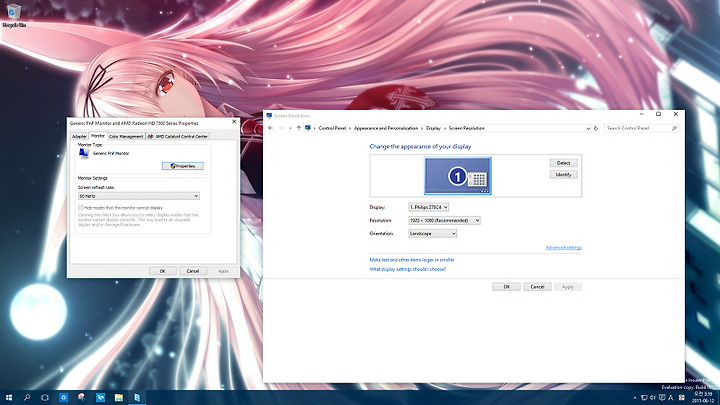Refresh the Screen Resolution page
This screenshot has width=720, height=405.
pos(596,129)
